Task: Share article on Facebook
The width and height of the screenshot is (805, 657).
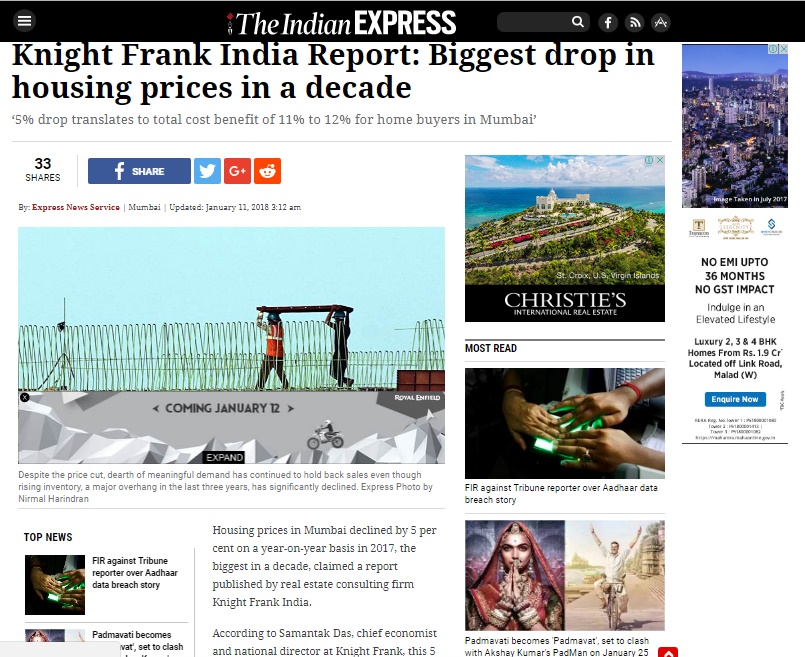Action: point(139,171)
